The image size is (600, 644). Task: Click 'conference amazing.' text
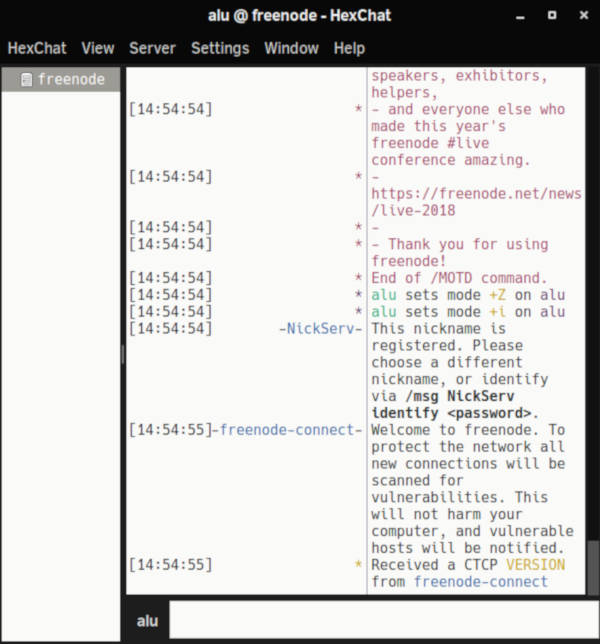click(x=451, y=160)
